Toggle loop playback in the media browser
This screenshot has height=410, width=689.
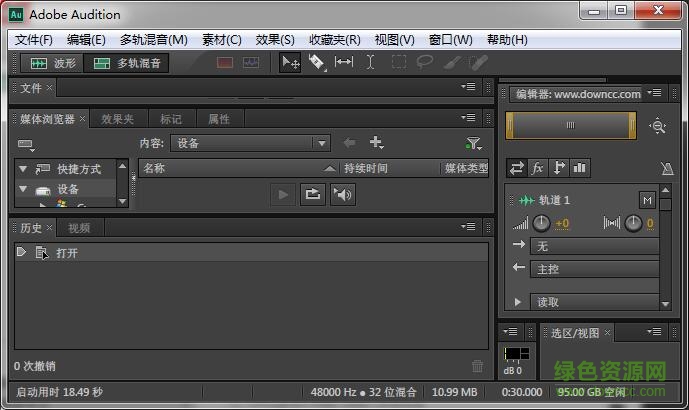tap(313, 195)
